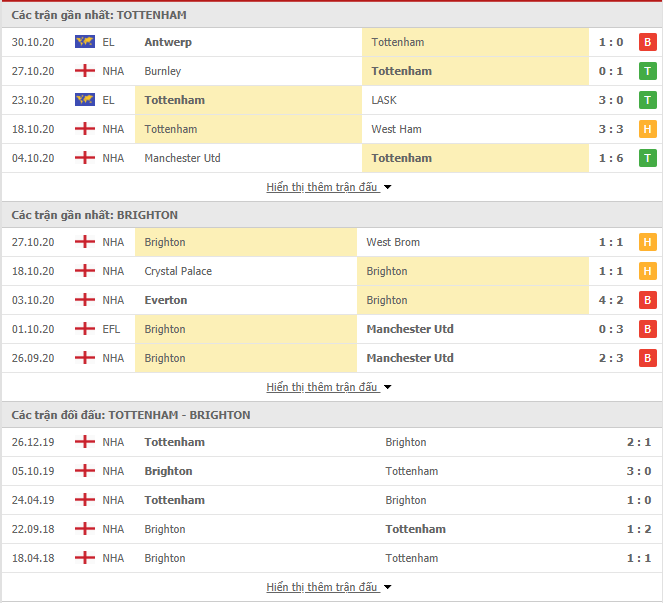663x603 pixels.
Task: Click the red B badge for Everton match
Action: click(647, 300)
